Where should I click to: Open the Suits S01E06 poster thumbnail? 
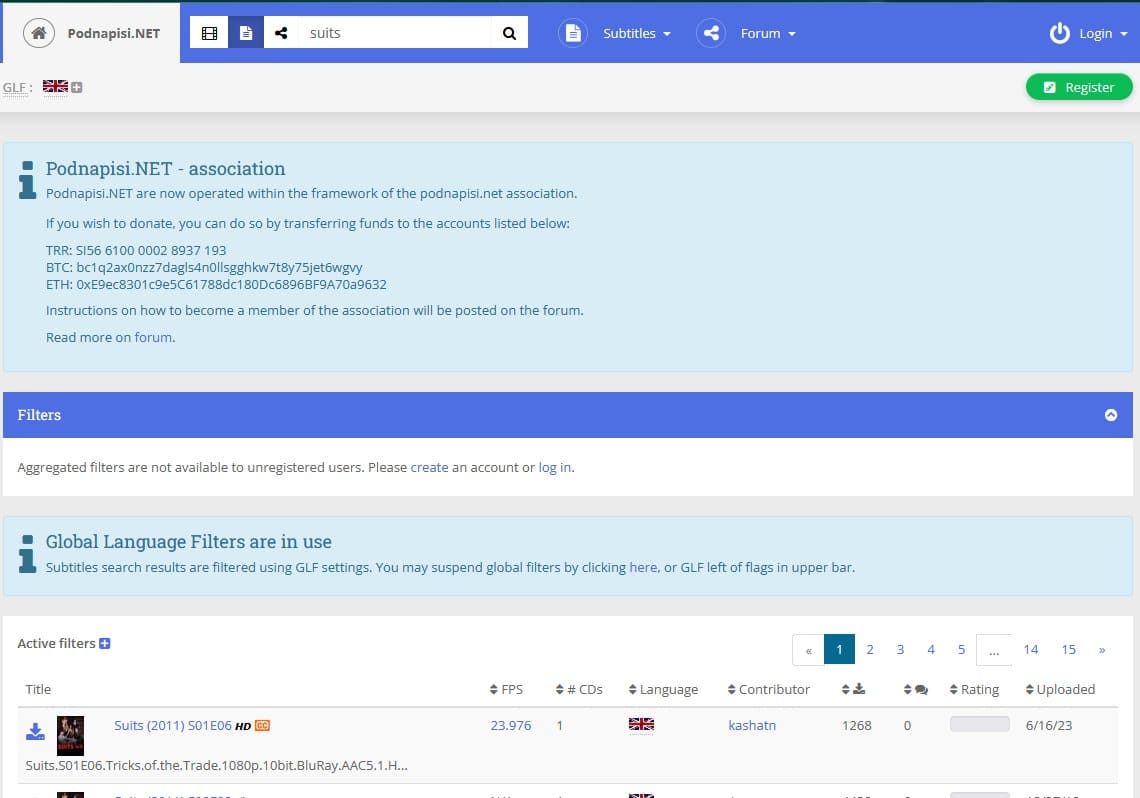click(71, 735)
